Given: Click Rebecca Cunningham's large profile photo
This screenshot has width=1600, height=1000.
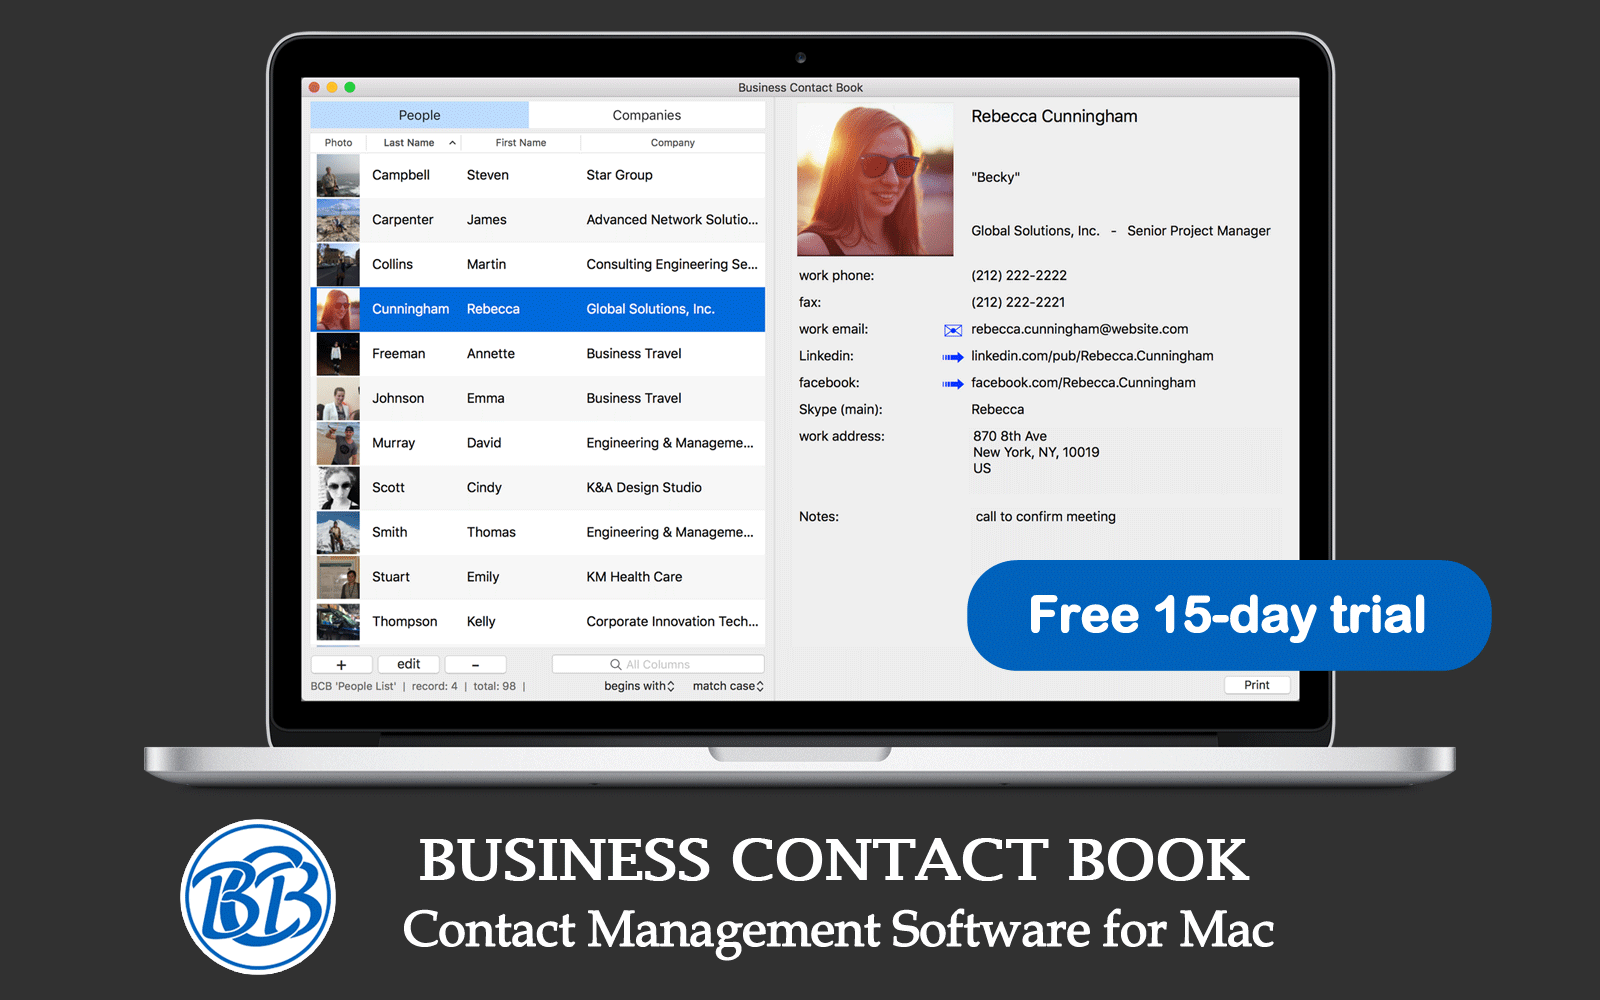Looking at the screenshot, I should 875,179.
